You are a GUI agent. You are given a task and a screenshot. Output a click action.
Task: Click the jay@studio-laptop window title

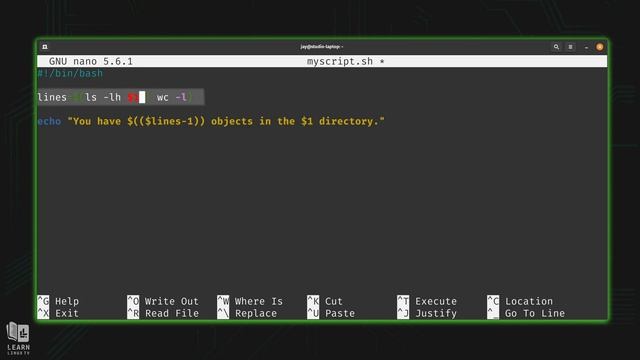tap(322, 47)
